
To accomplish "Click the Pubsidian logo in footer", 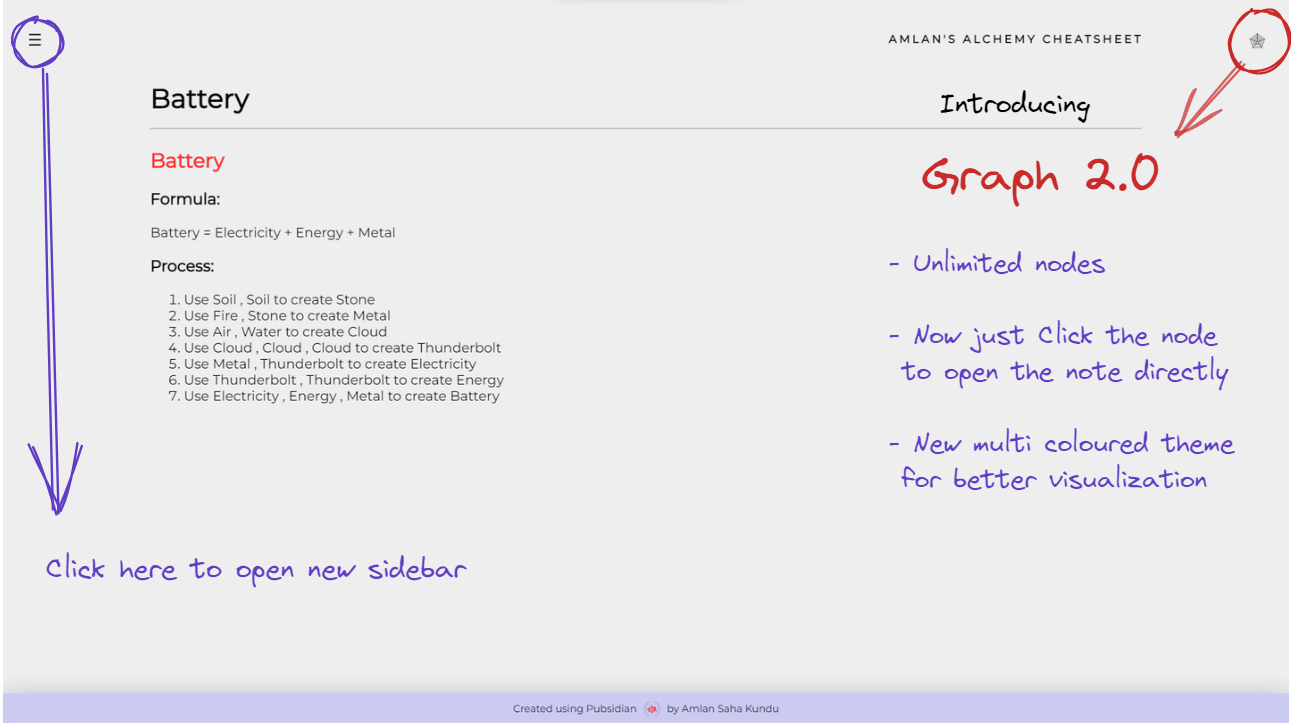I will 651,709.
